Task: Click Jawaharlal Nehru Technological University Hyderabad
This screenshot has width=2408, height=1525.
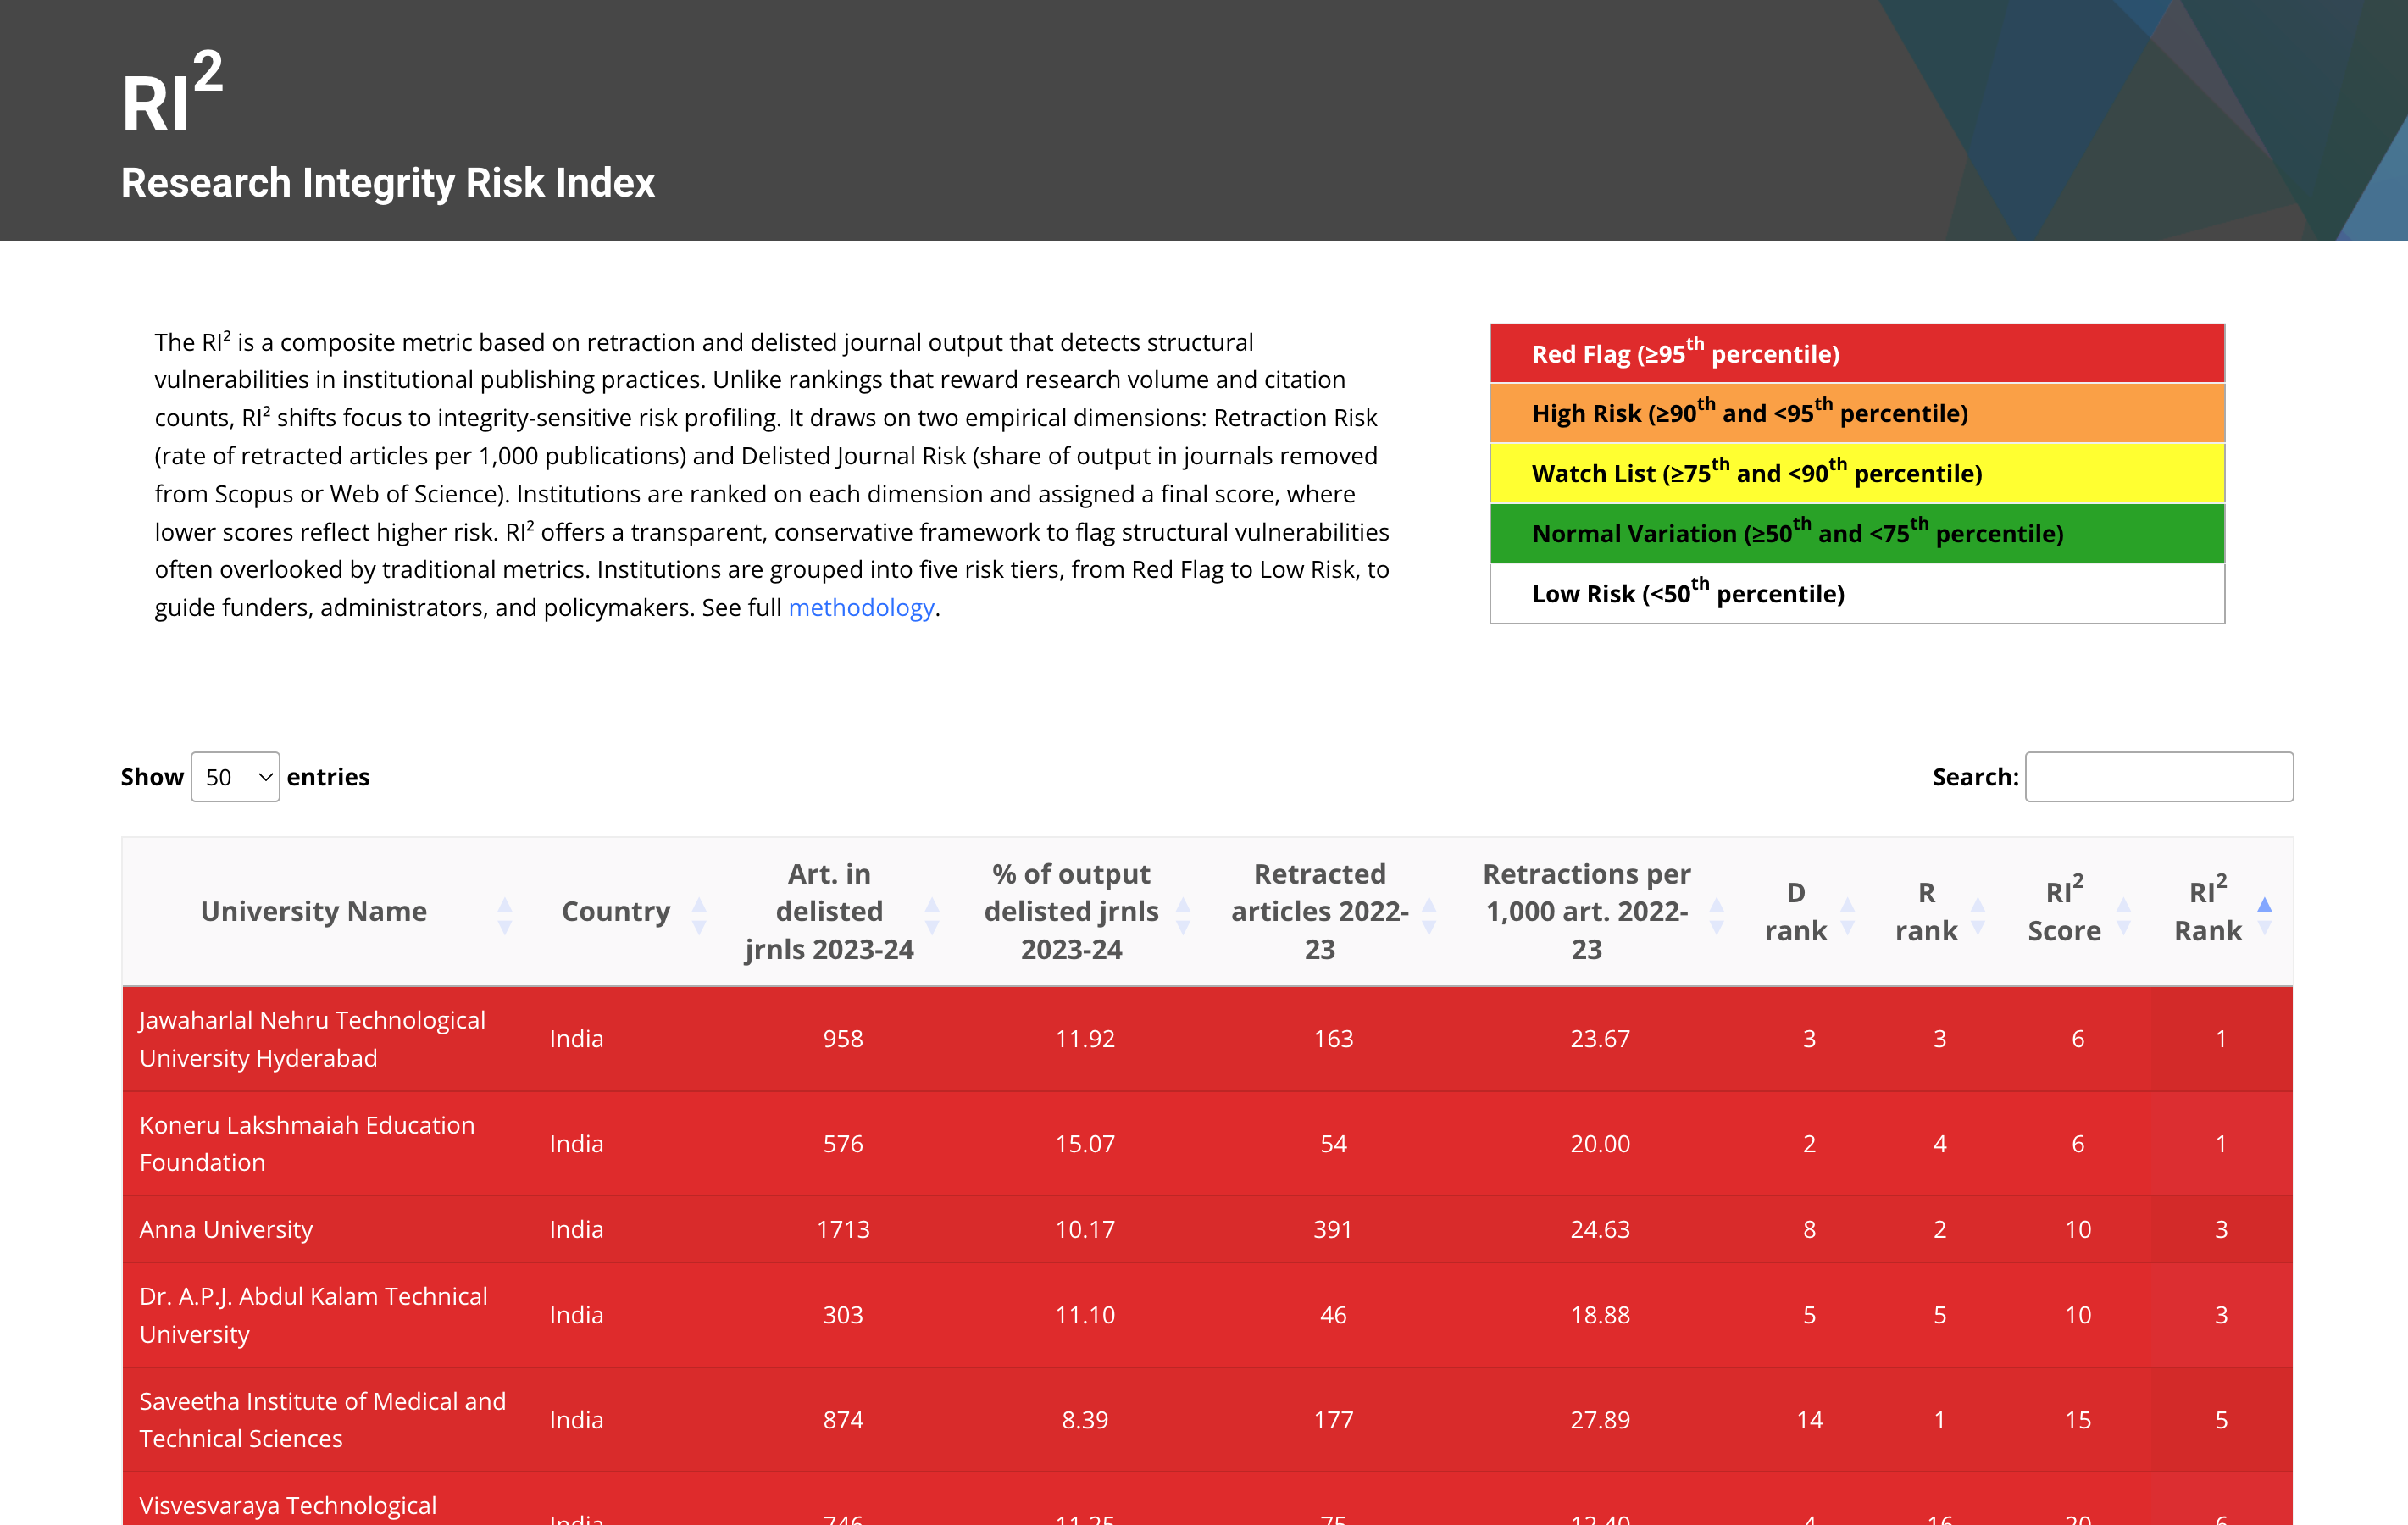Action: [312, 1039]
